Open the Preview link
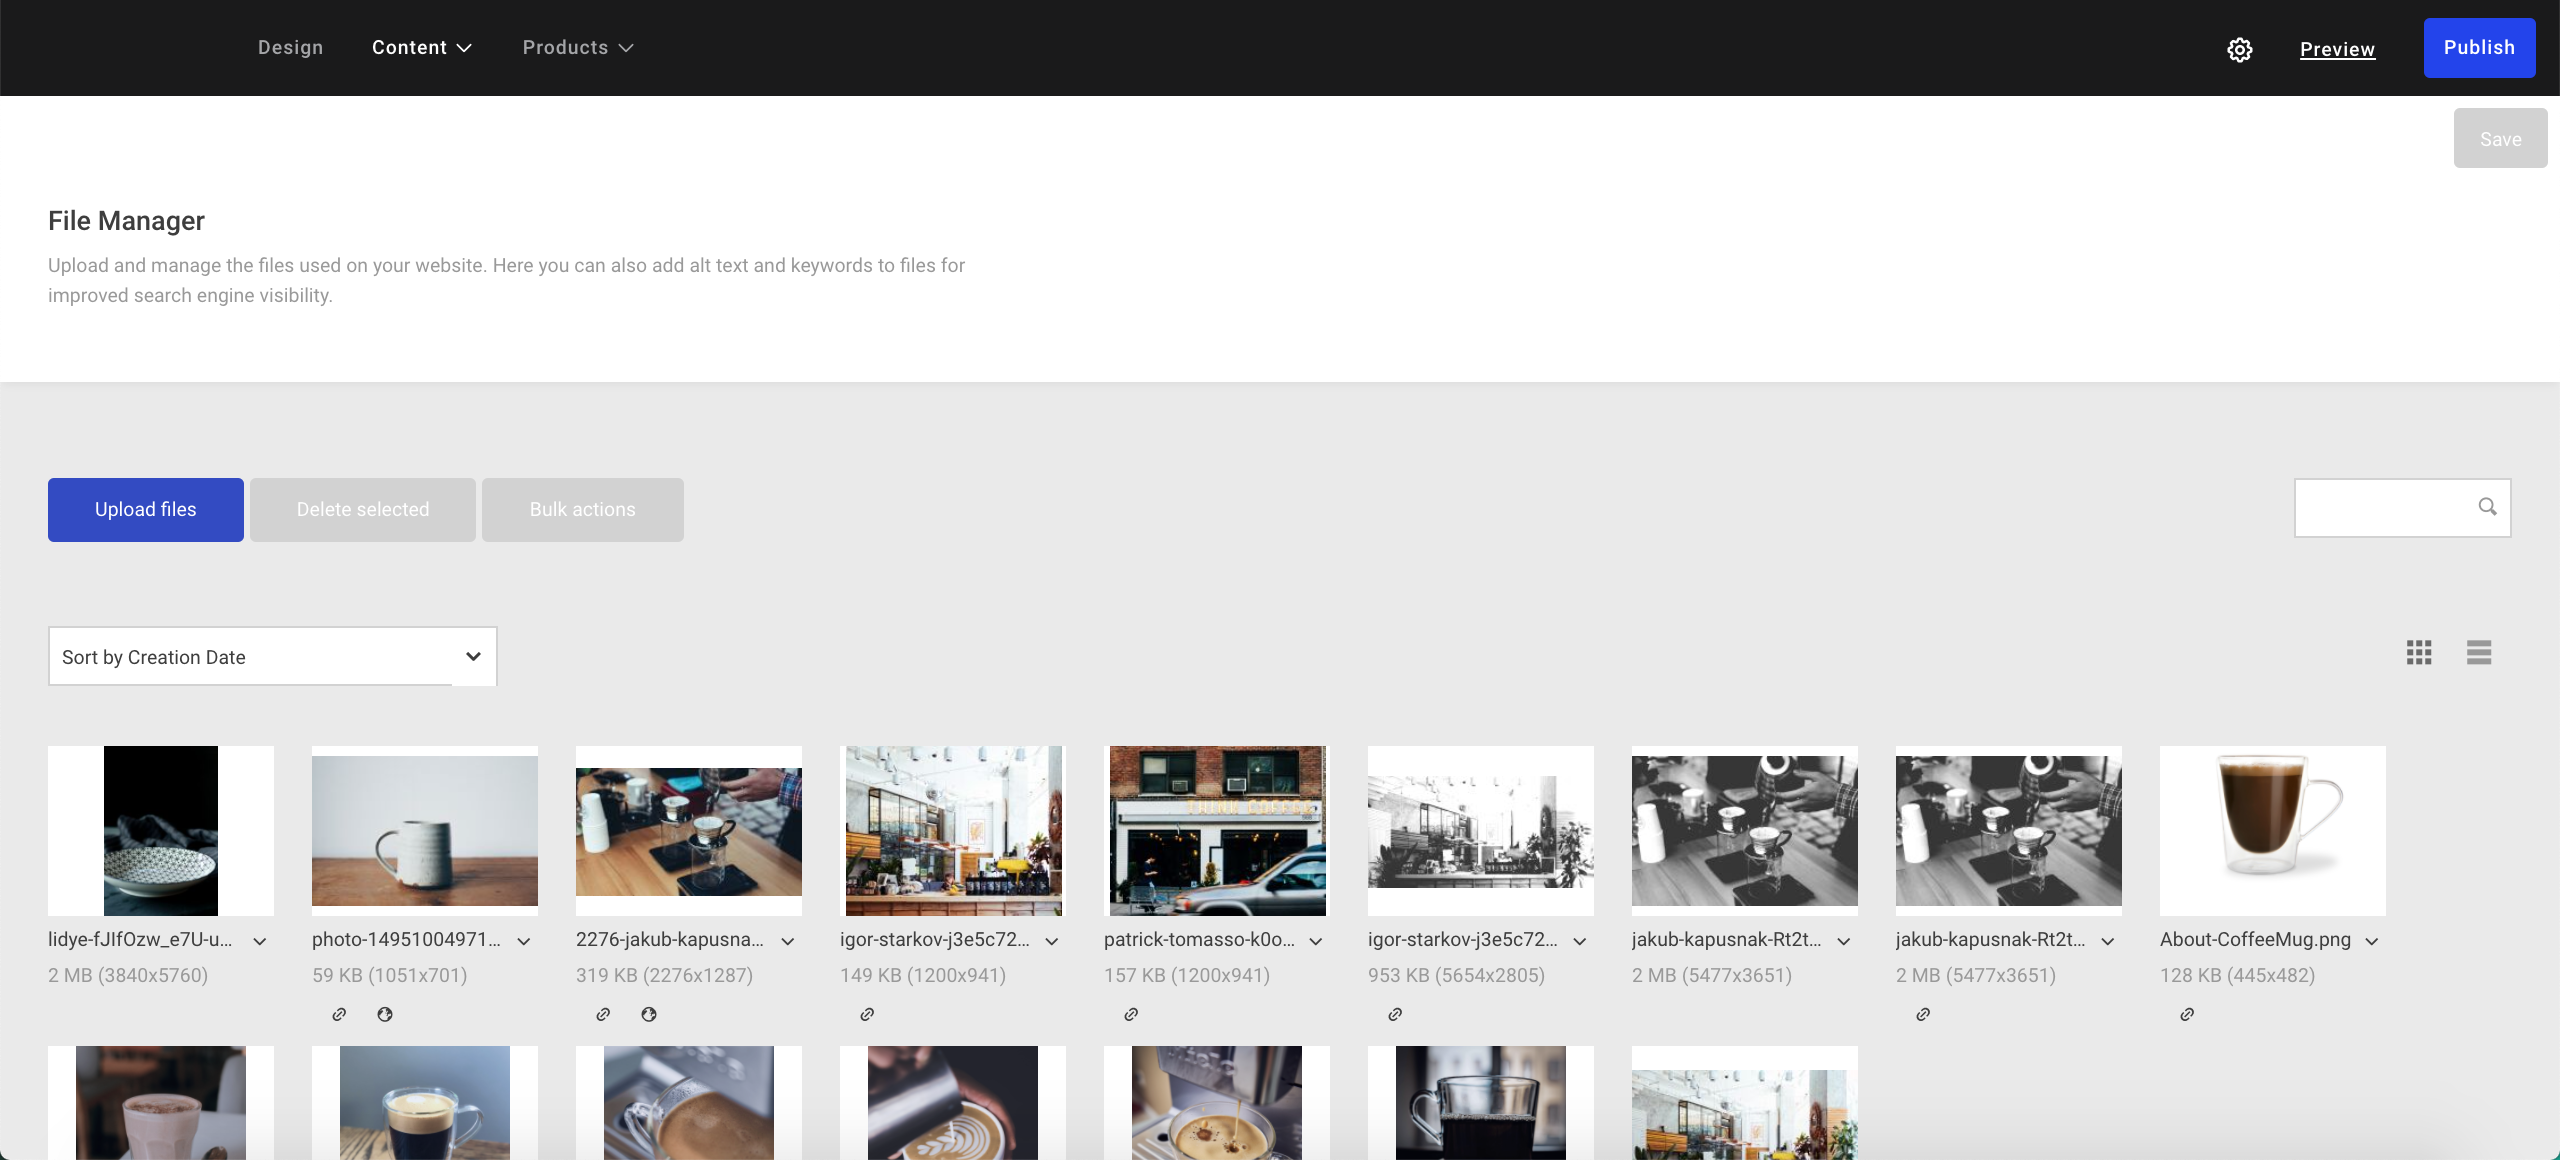 click(x=2337, y=49)
